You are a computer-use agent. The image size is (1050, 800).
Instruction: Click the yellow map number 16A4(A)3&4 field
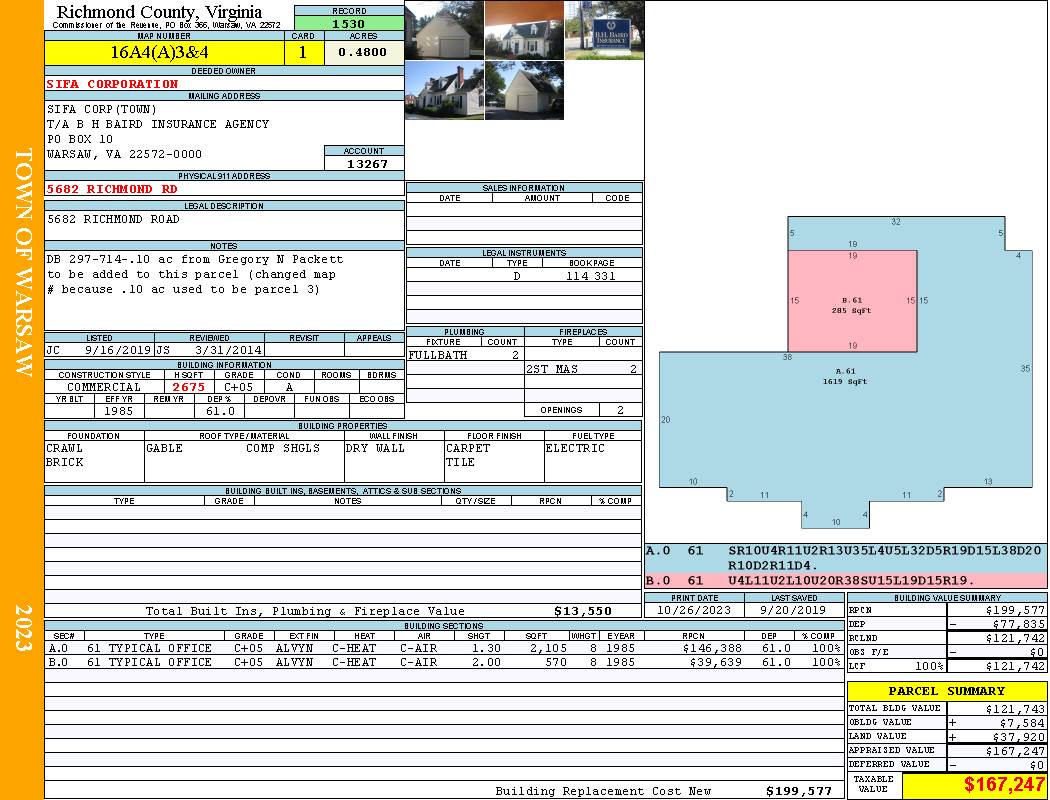pos(164,52)
